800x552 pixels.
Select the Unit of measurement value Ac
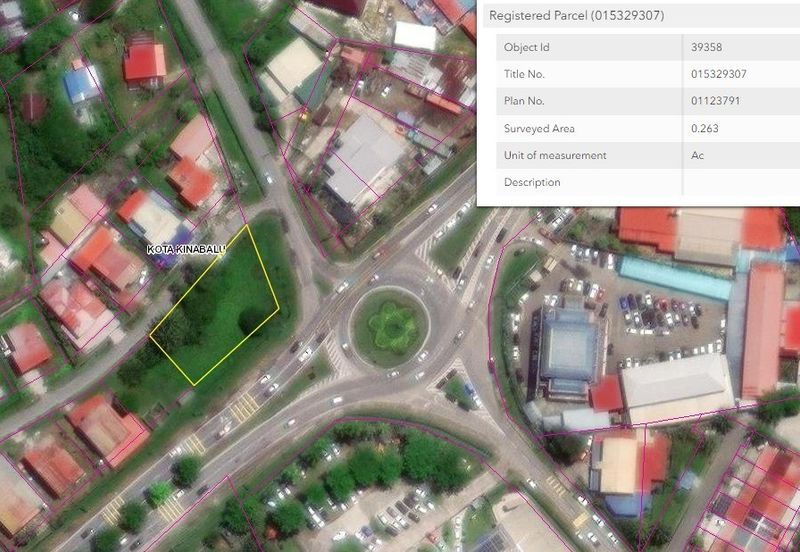[x=698, y=155]
